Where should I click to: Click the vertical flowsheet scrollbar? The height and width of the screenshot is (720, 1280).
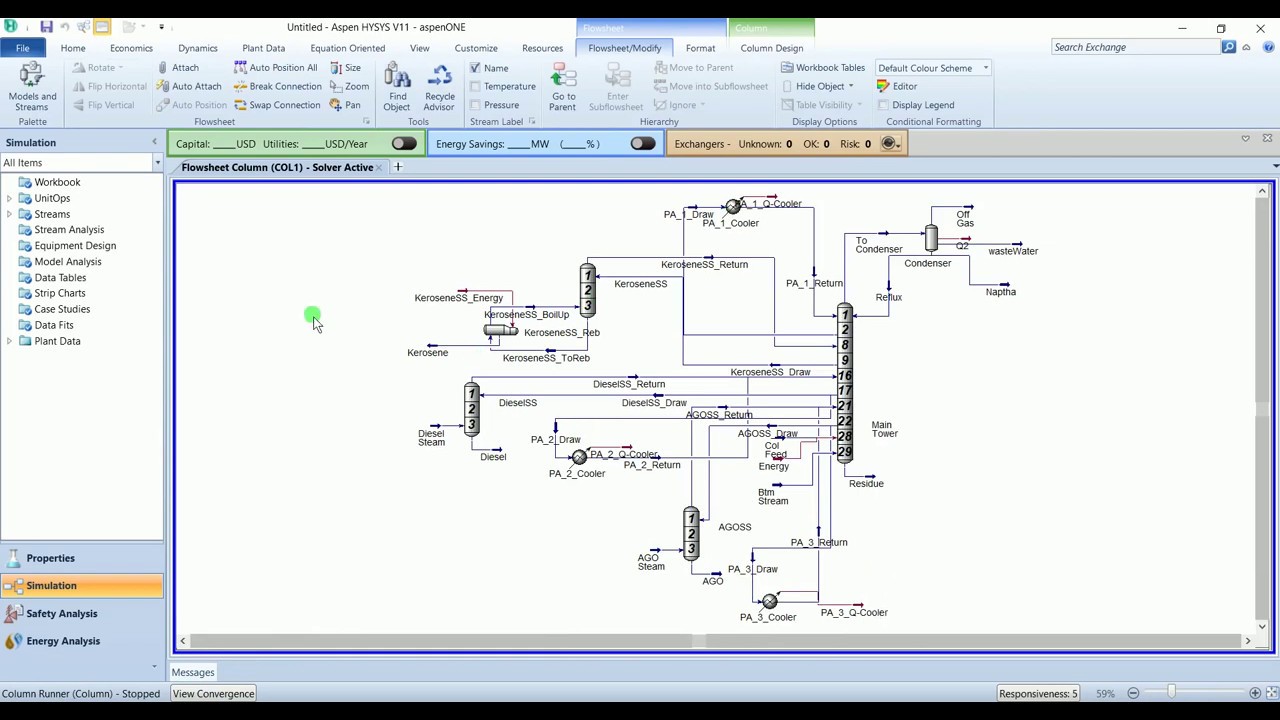(x=1263, y=408)
